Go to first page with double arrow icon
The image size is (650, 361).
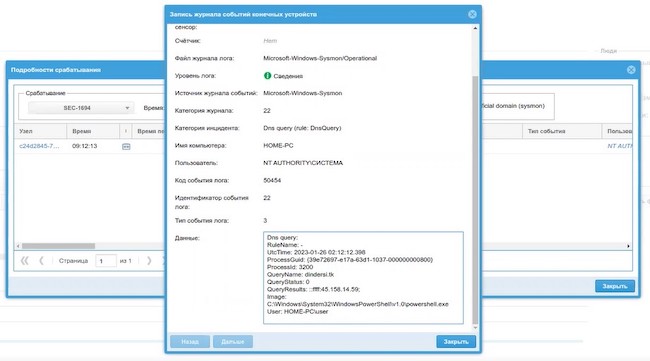click(24, 261)
